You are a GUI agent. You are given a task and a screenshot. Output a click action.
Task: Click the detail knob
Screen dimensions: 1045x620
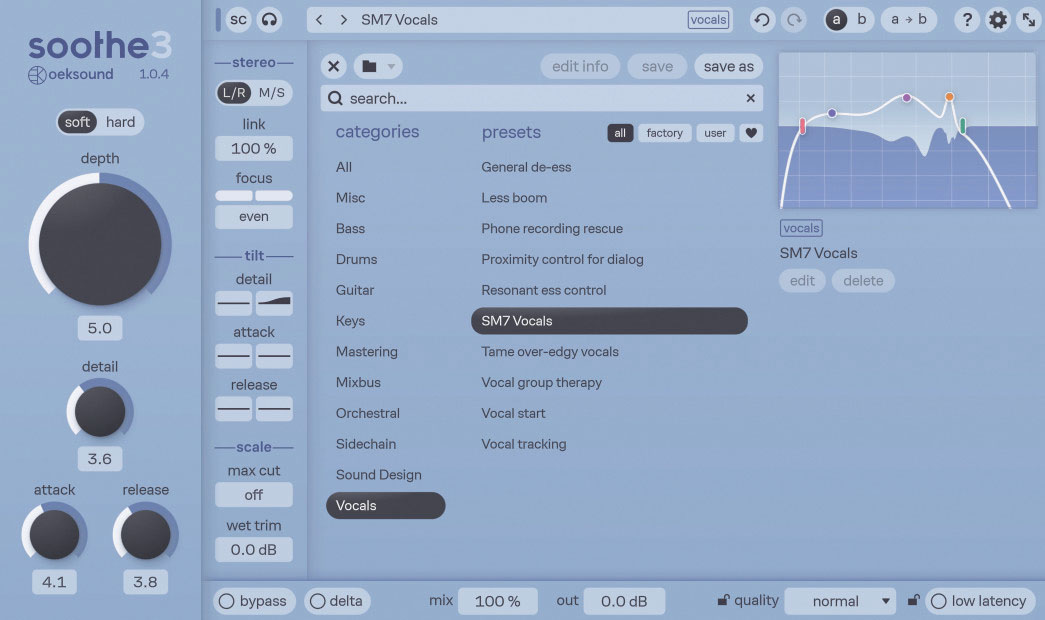[x=100, y=411]
